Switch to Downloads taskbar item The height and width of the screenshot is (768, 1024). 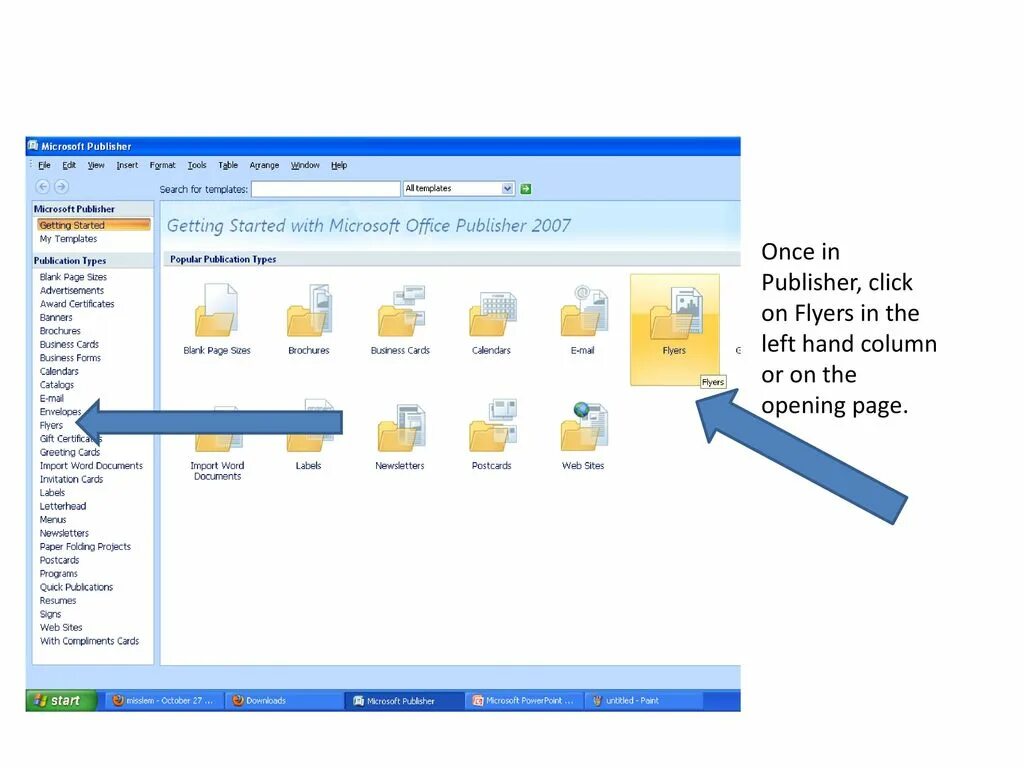[282, 700]
